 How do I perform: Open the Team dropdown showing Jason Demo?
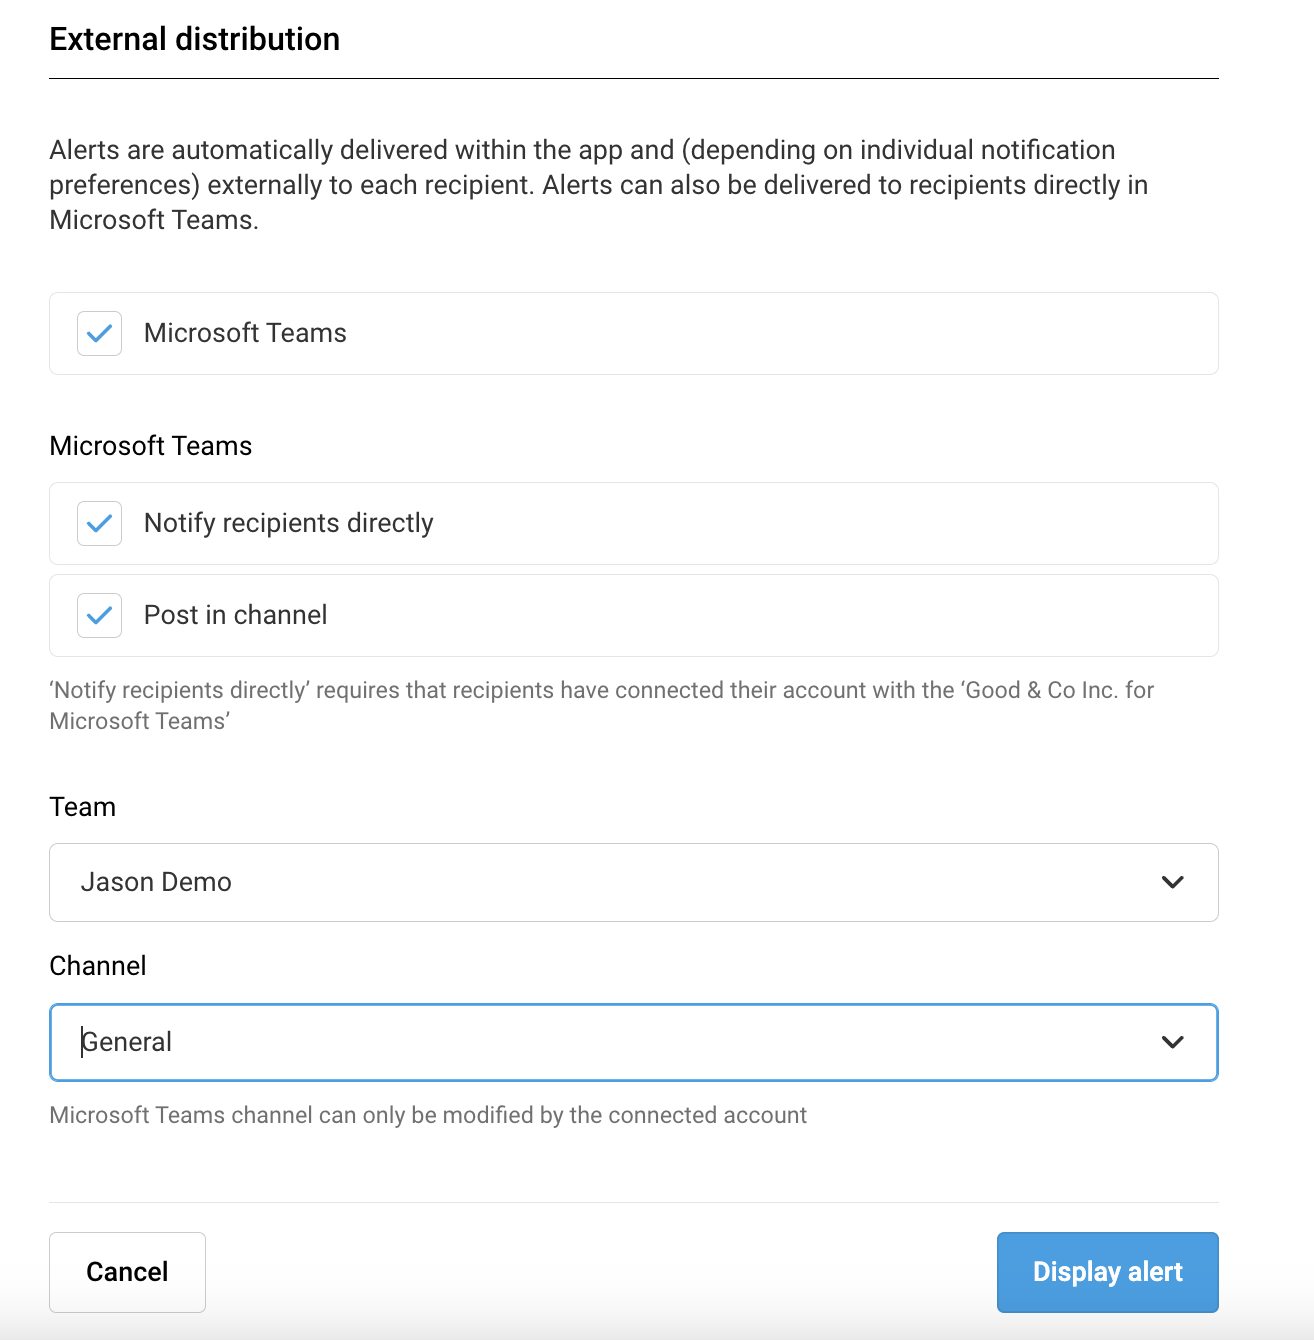[600, 882]
